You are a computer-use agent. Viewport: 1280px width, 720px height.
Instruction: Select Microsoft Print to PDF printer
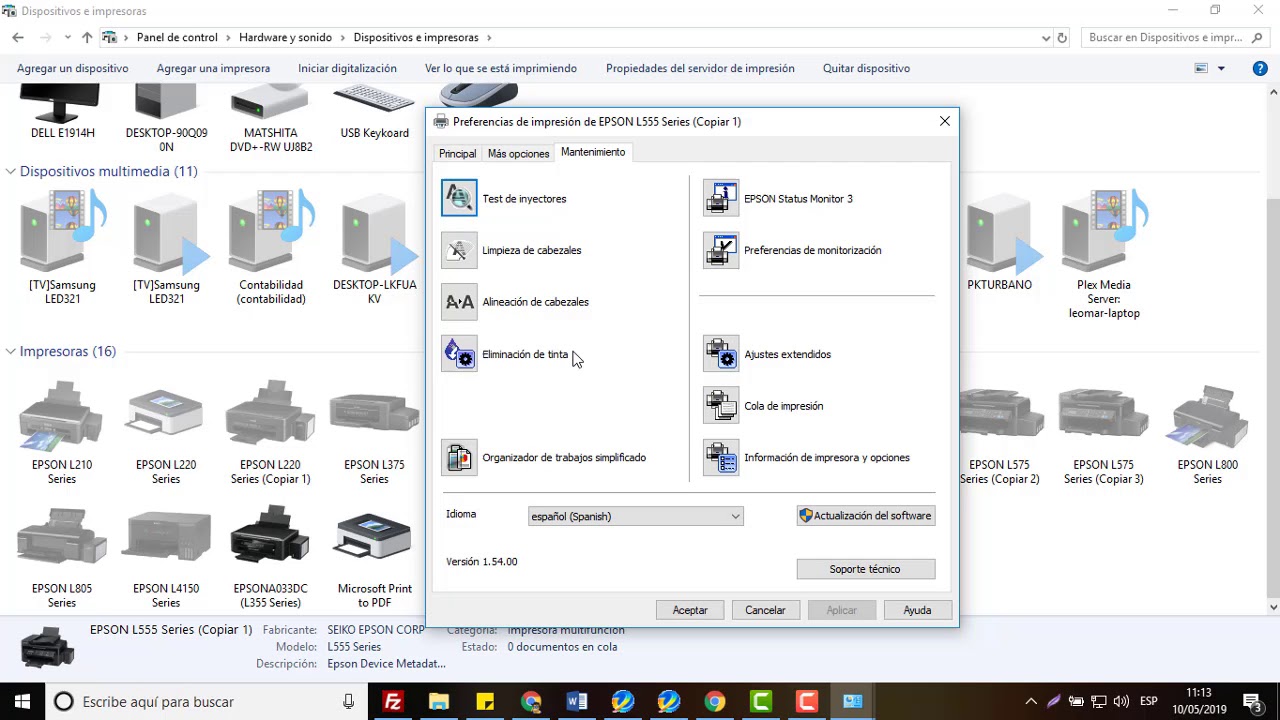[x=374, y=558]
